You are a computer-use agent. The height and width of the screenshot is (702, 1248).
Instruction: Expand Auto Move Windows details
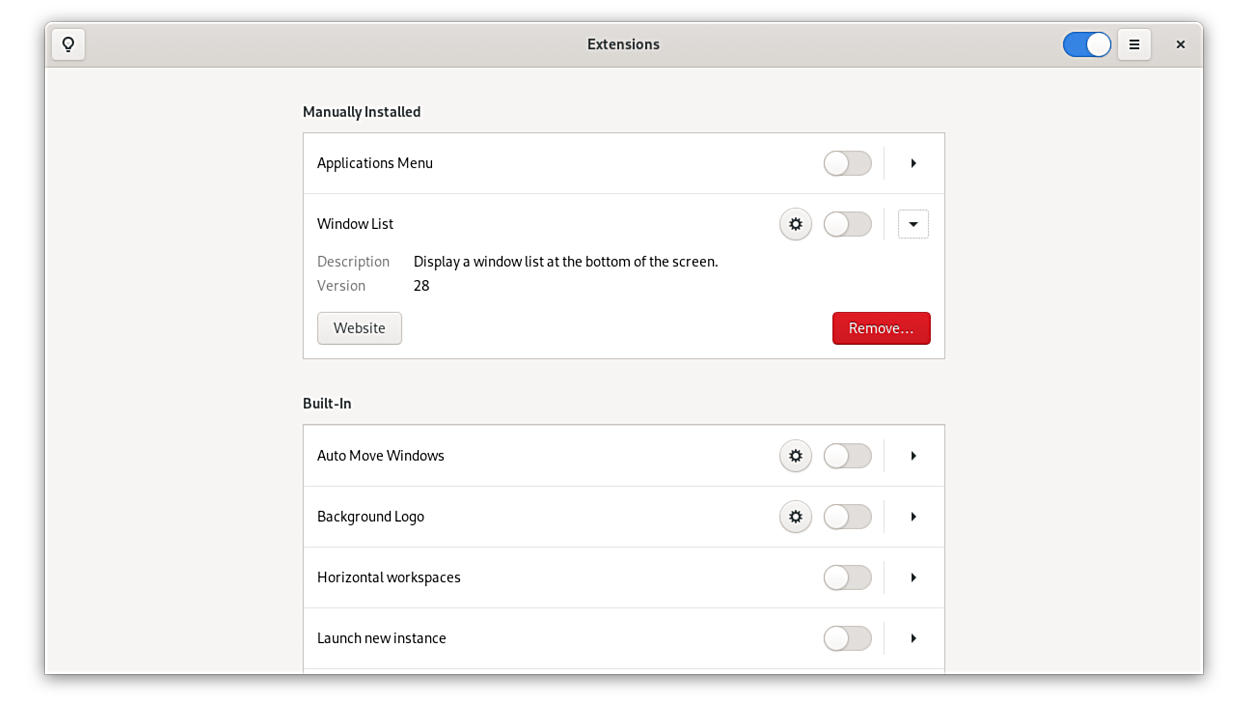click(913, 456)
